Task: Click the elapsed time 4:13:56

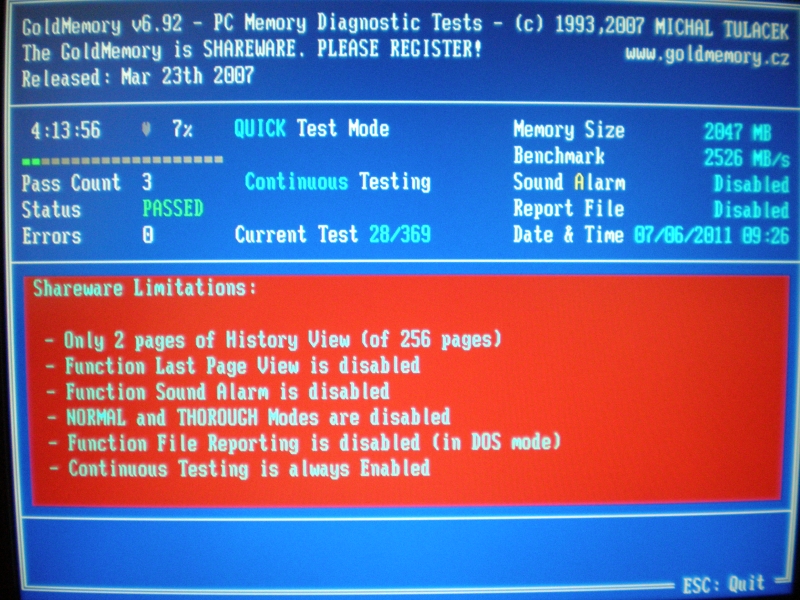Action: (65, 130)
